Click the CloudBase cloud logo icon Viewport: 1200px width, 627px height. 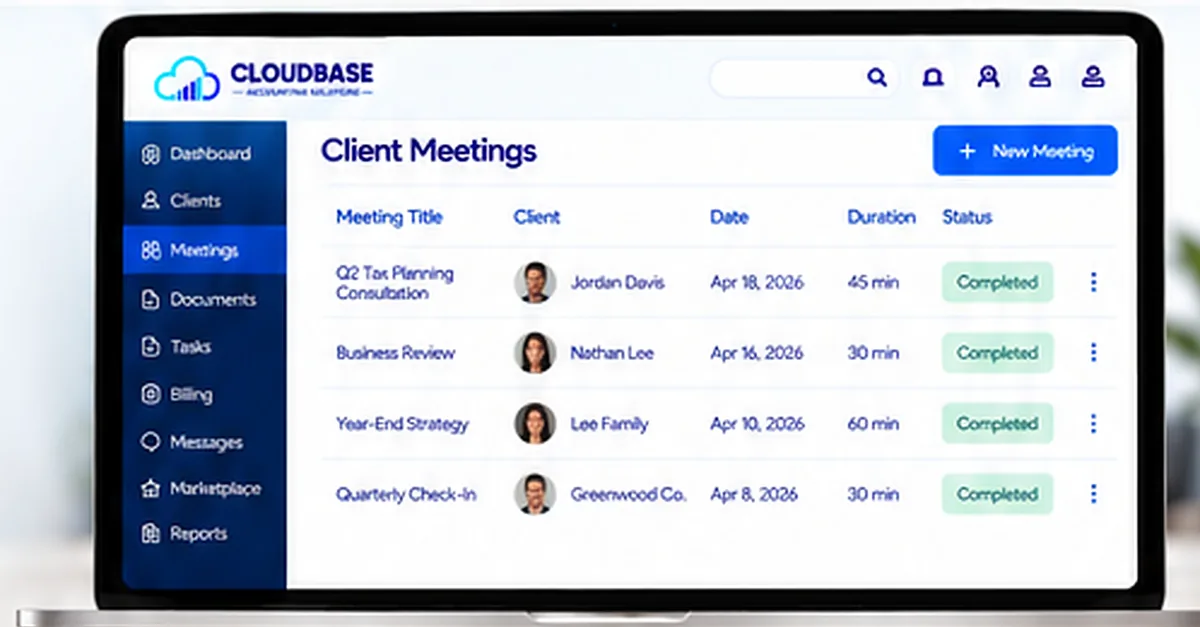[x=187, y=79]
